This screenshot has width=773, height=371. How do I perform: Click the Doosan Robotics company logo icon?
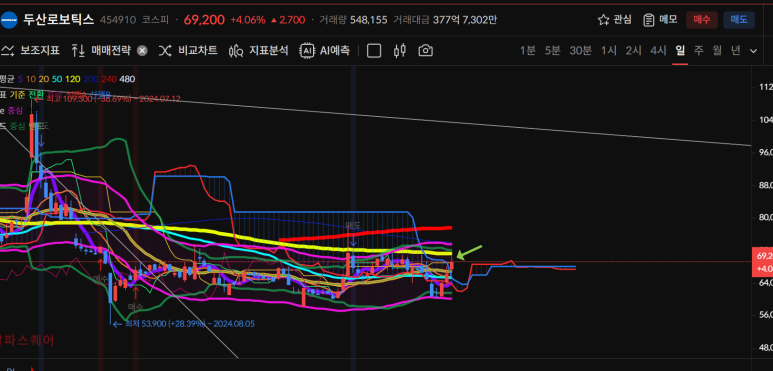tap(8, 20)
